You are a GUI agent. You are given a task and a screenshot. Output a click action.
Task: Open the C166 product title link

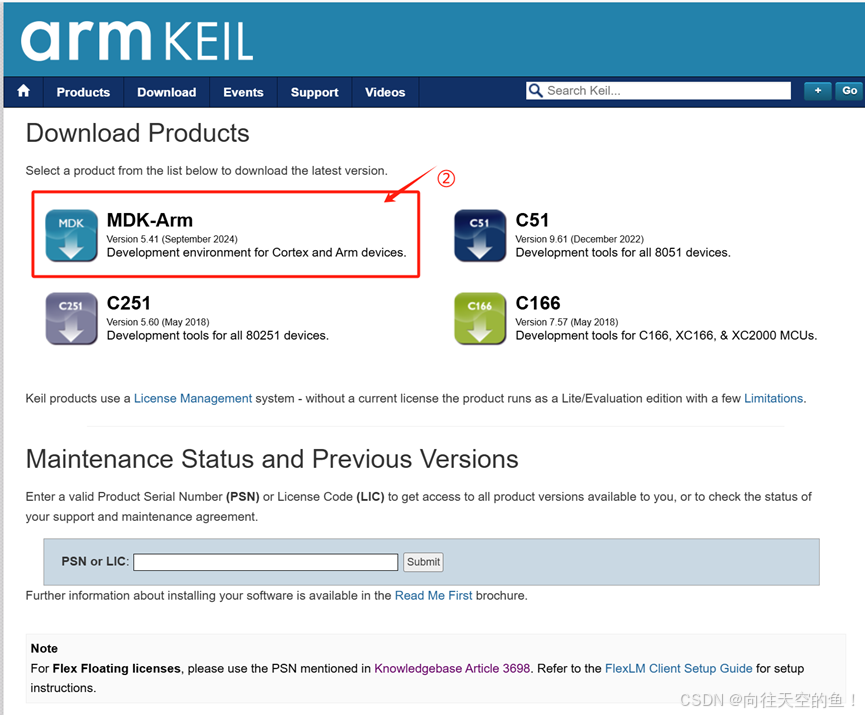538,303
